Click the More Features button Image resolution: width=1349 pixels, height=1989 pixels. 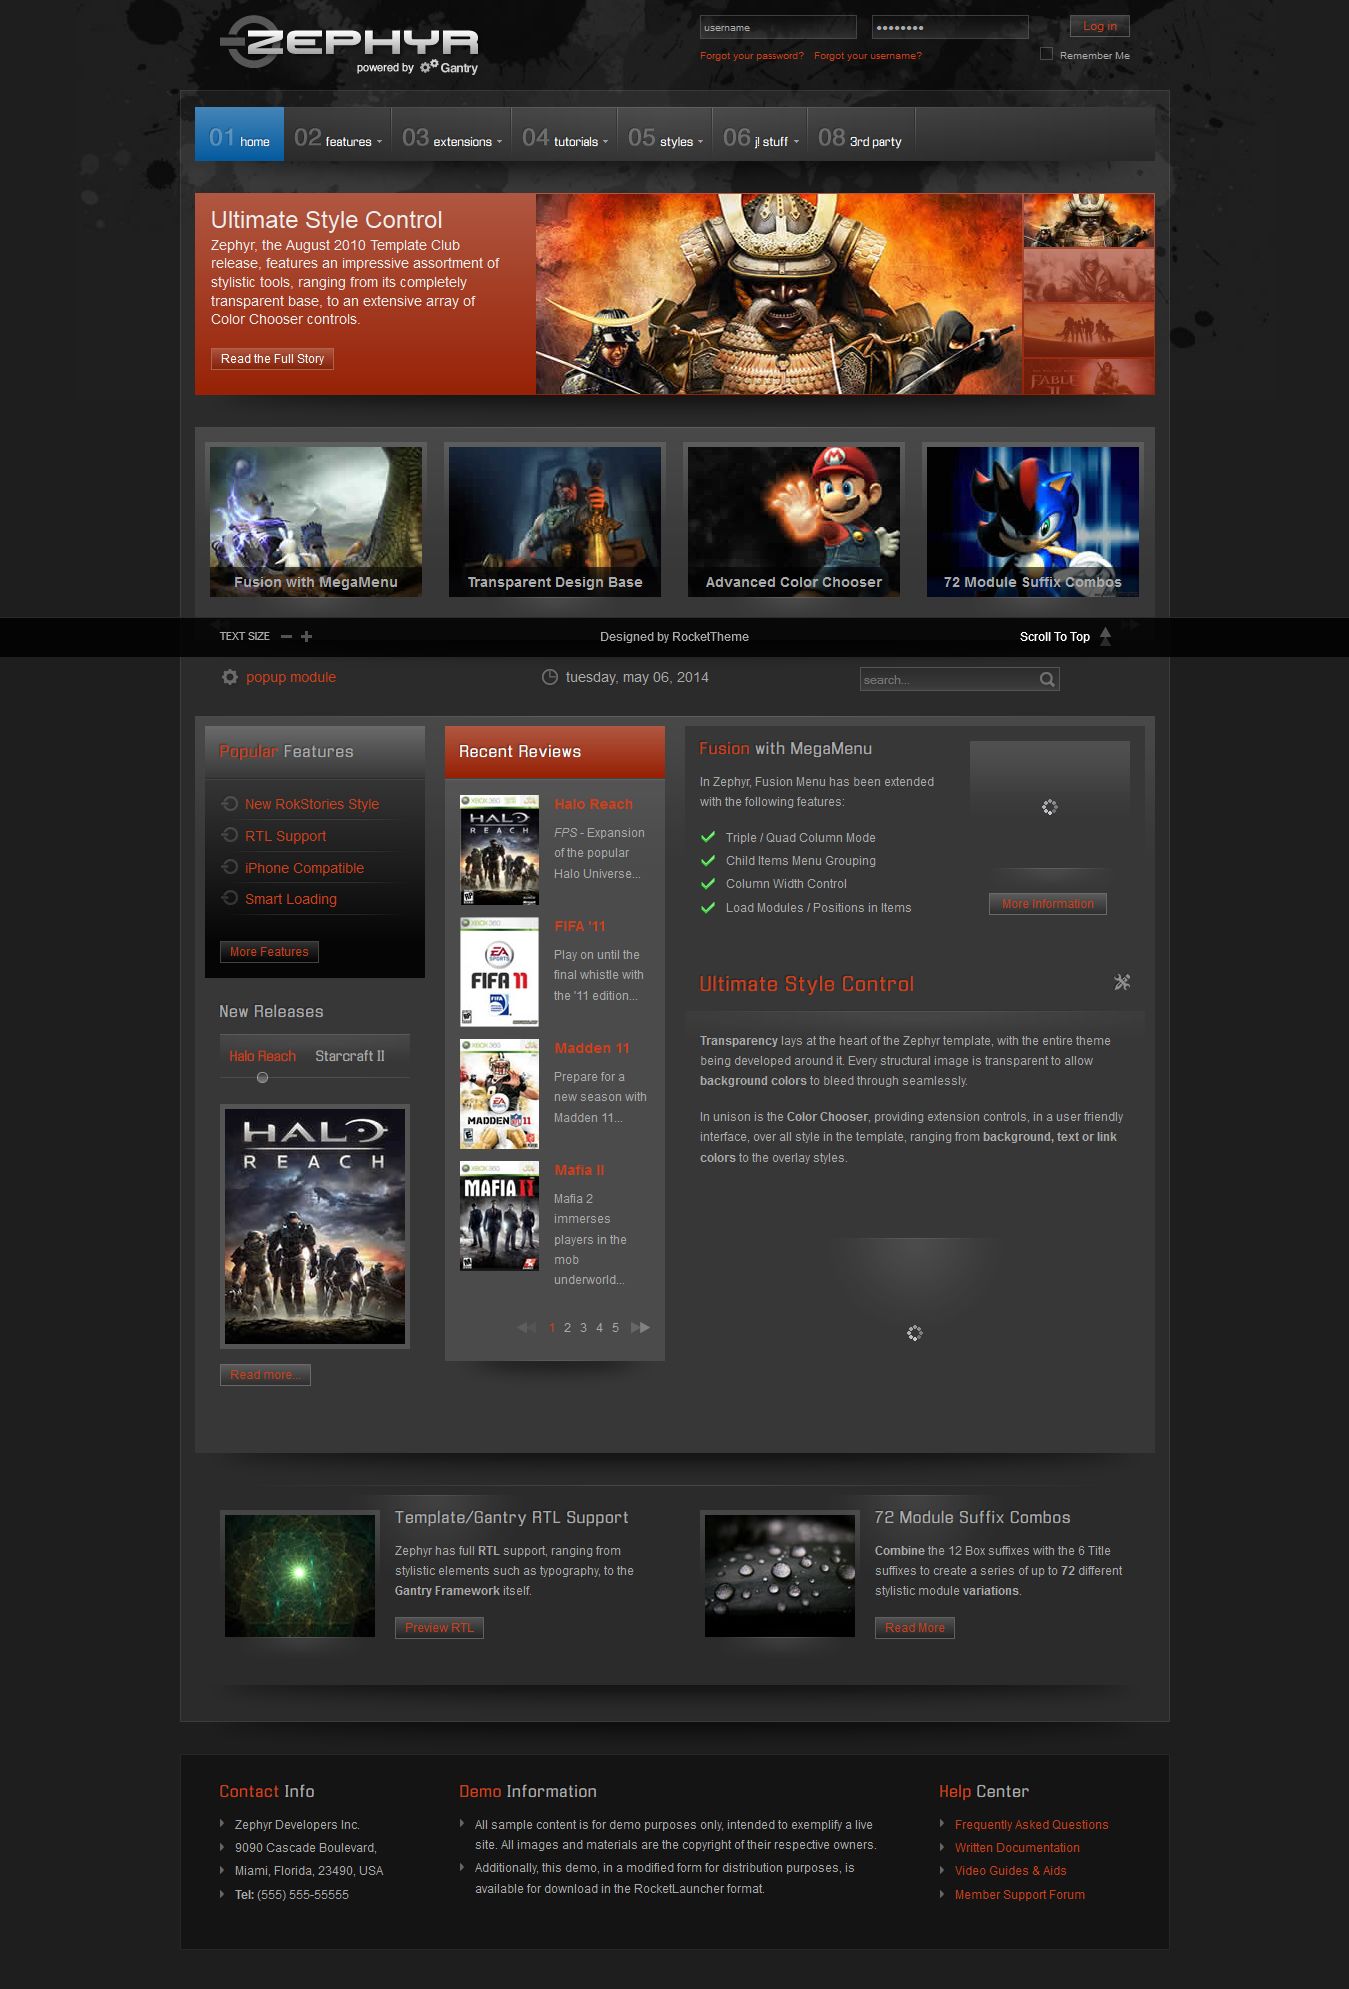pos(269,952)
